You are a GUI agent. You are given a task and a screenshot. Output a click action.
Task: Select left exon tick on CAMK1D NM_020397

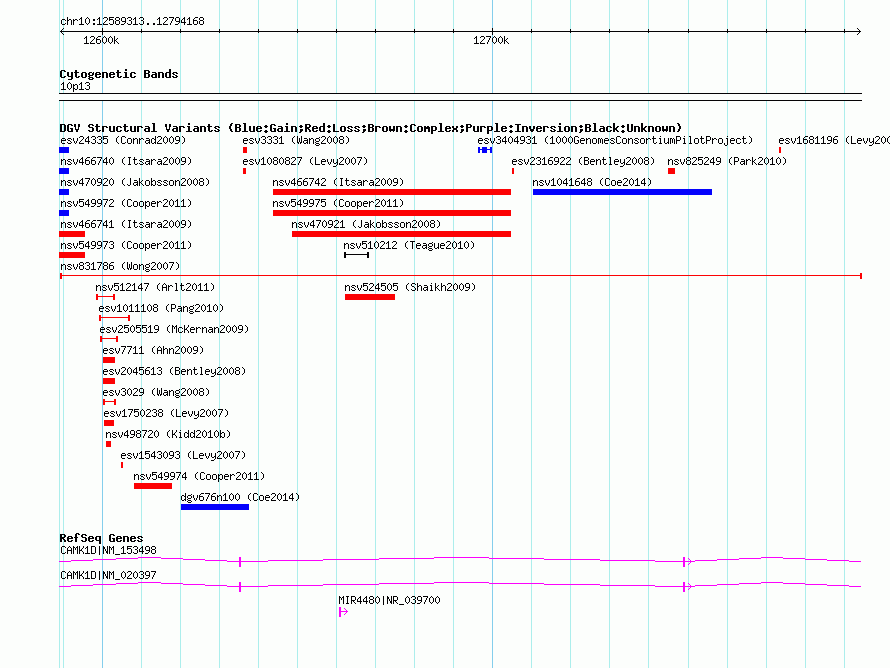point(240,587)
